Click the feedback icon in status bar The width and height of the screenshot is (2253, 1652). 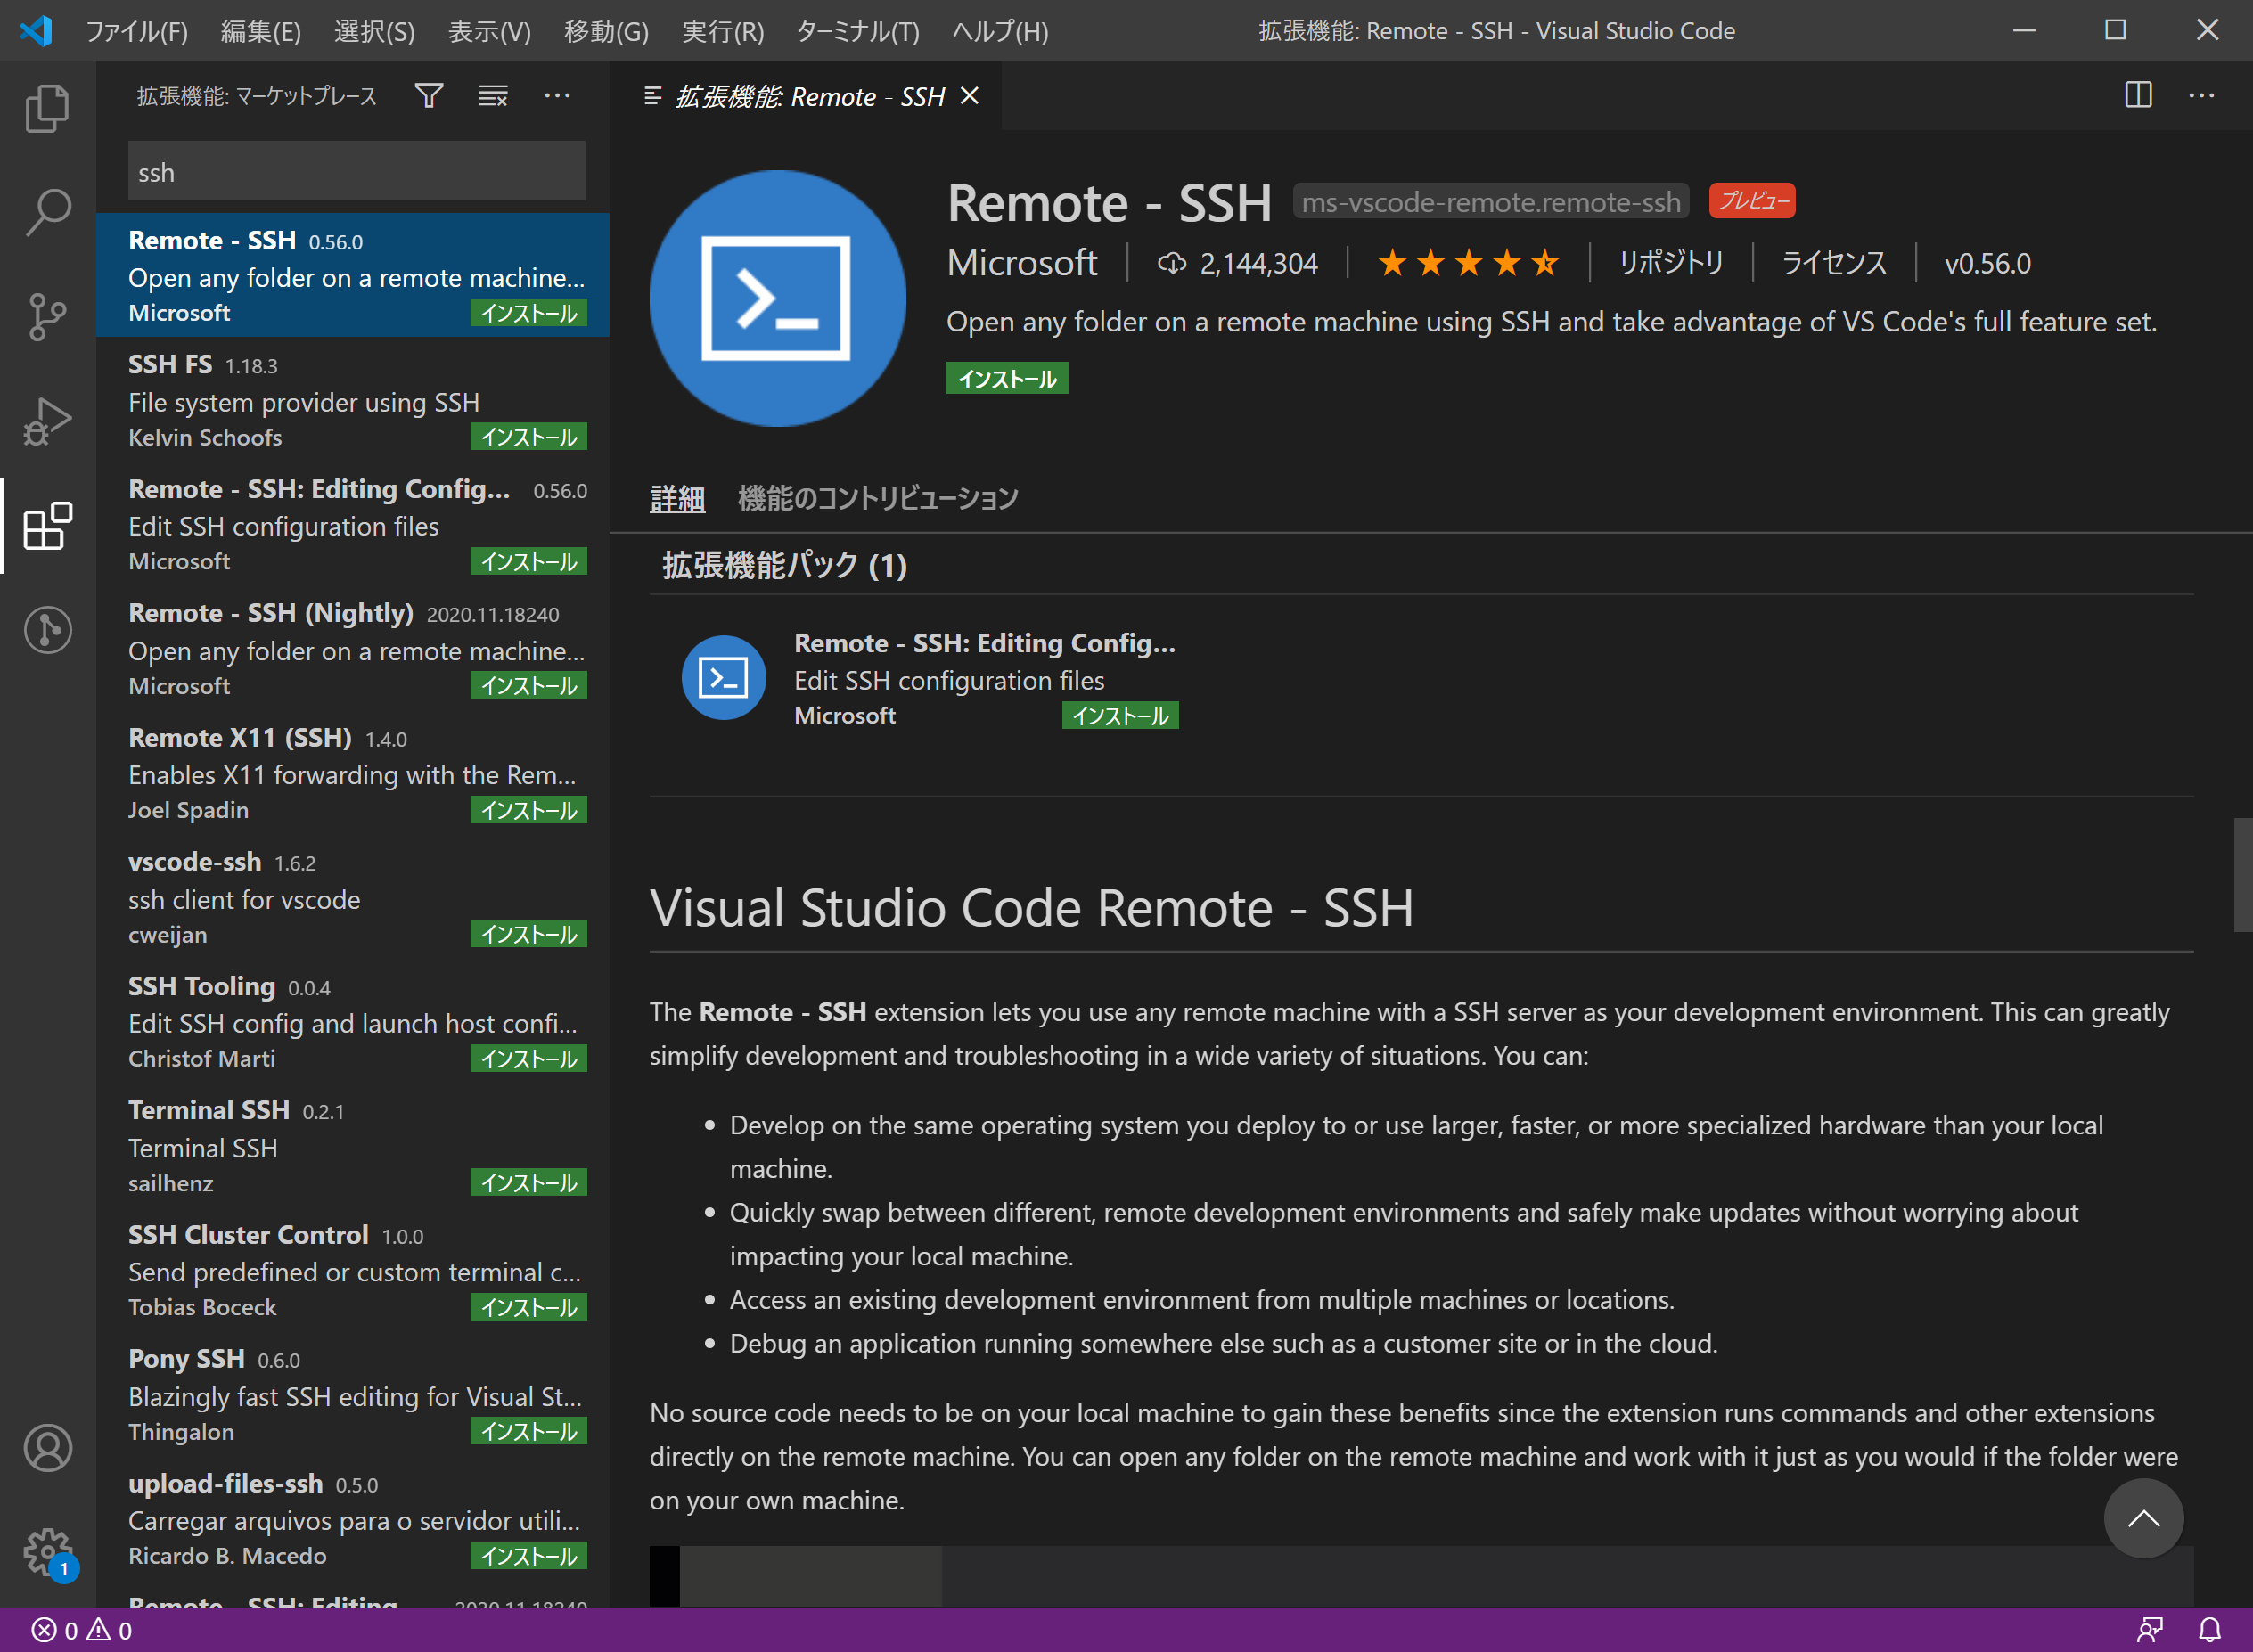(x=2149, y=1631)
